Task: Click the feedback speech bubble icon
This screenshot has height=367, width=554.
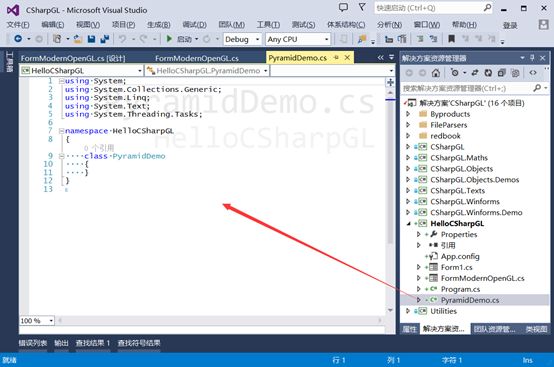Action: click(x=343, y=7)
